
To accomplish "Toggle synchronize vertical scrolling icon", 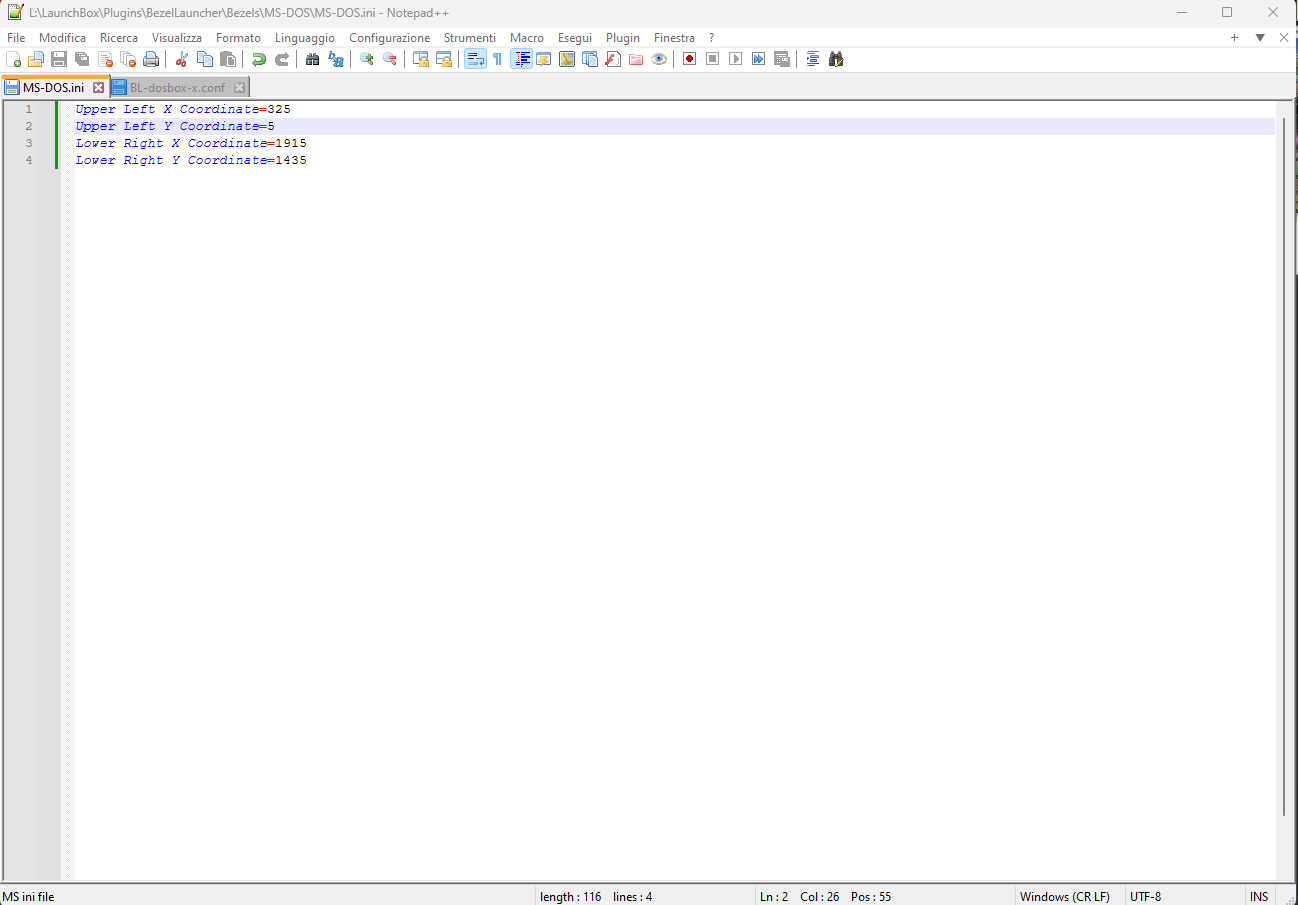I will click(x=421, y=59).
